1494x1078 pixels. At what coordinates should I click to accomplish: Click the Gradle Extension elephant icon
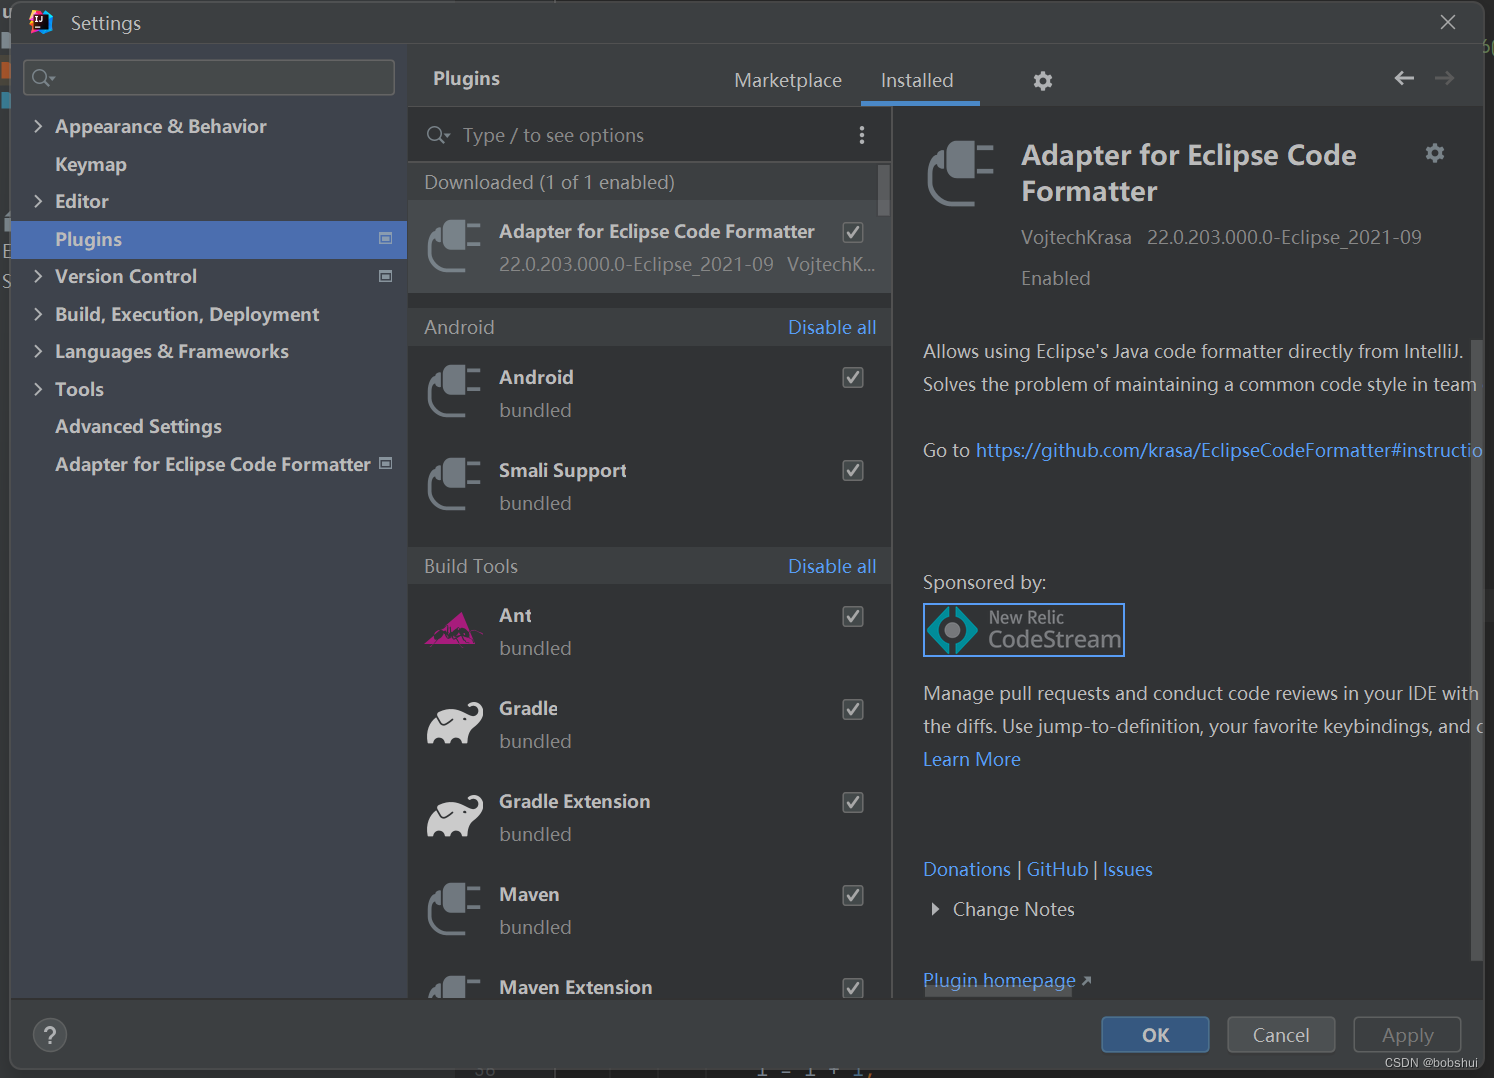click(x=455, y=817)
